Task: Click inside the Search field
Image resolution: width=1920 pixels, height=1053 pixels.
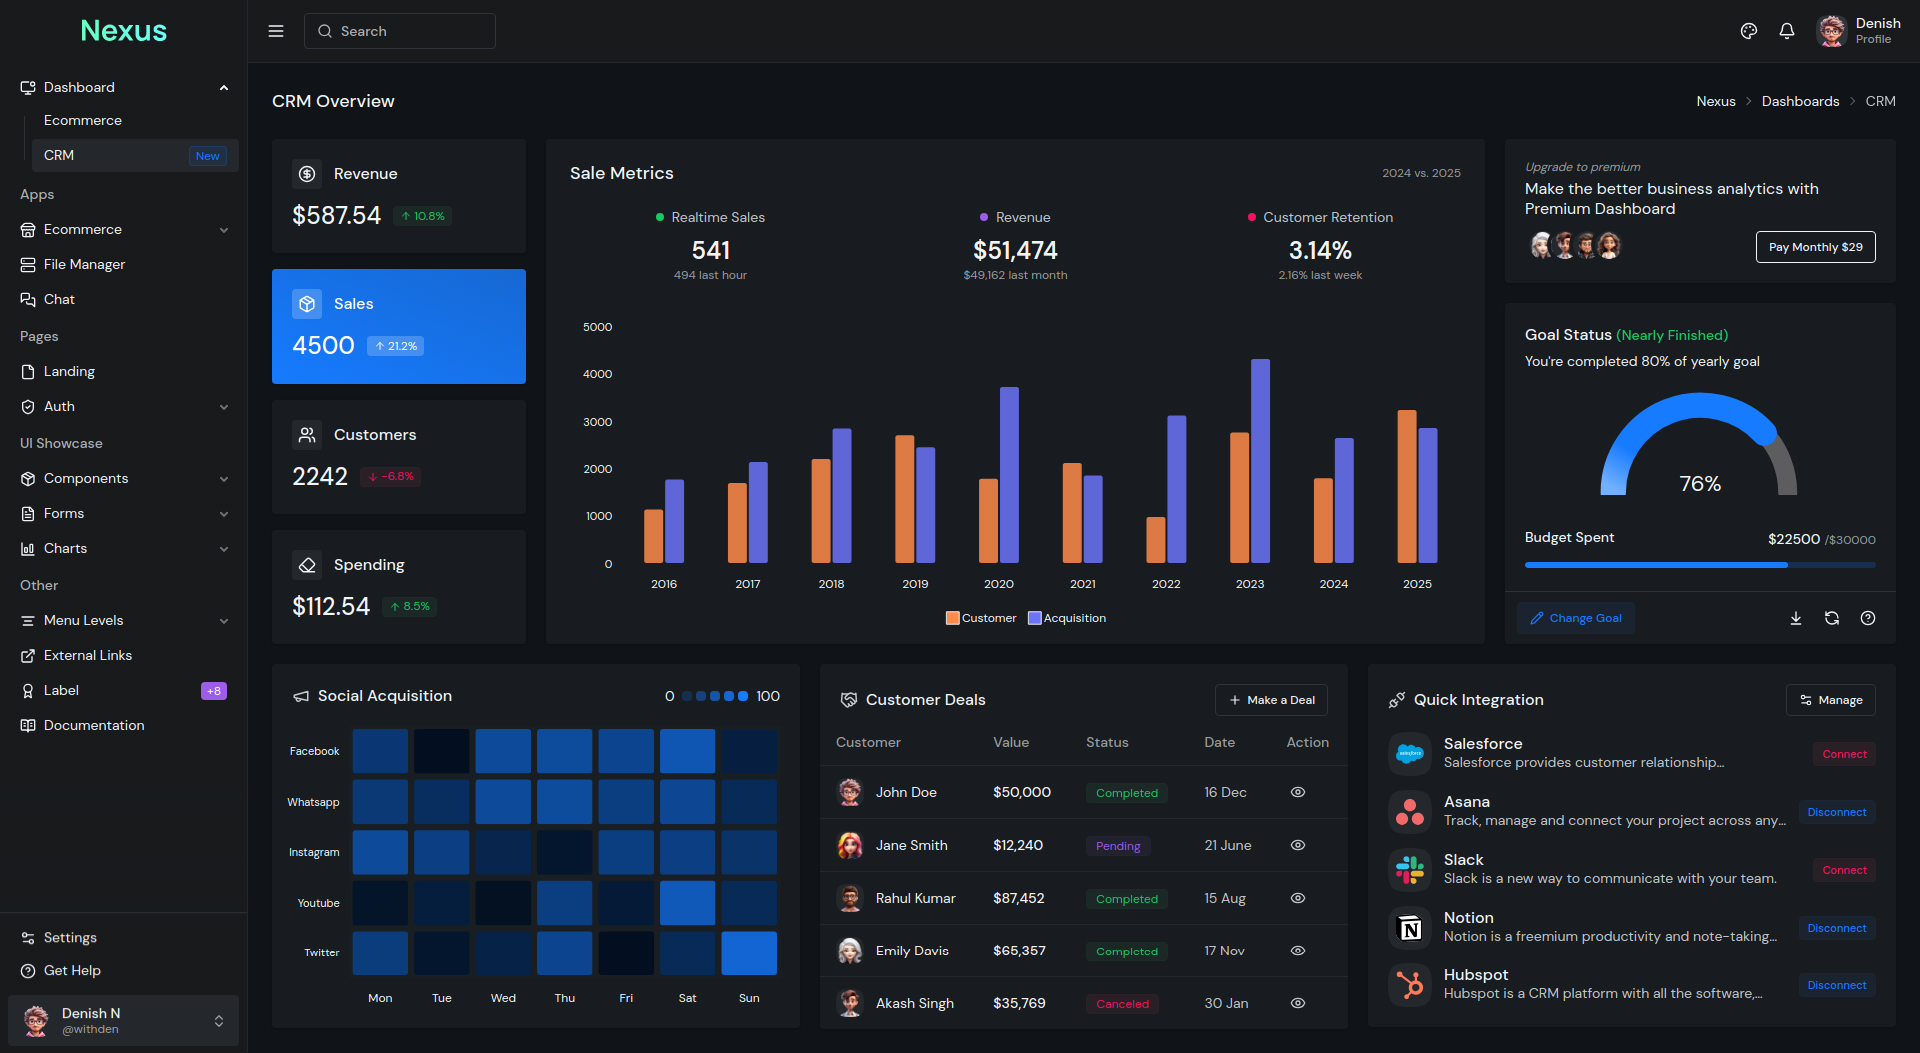Action: (400, 31)
